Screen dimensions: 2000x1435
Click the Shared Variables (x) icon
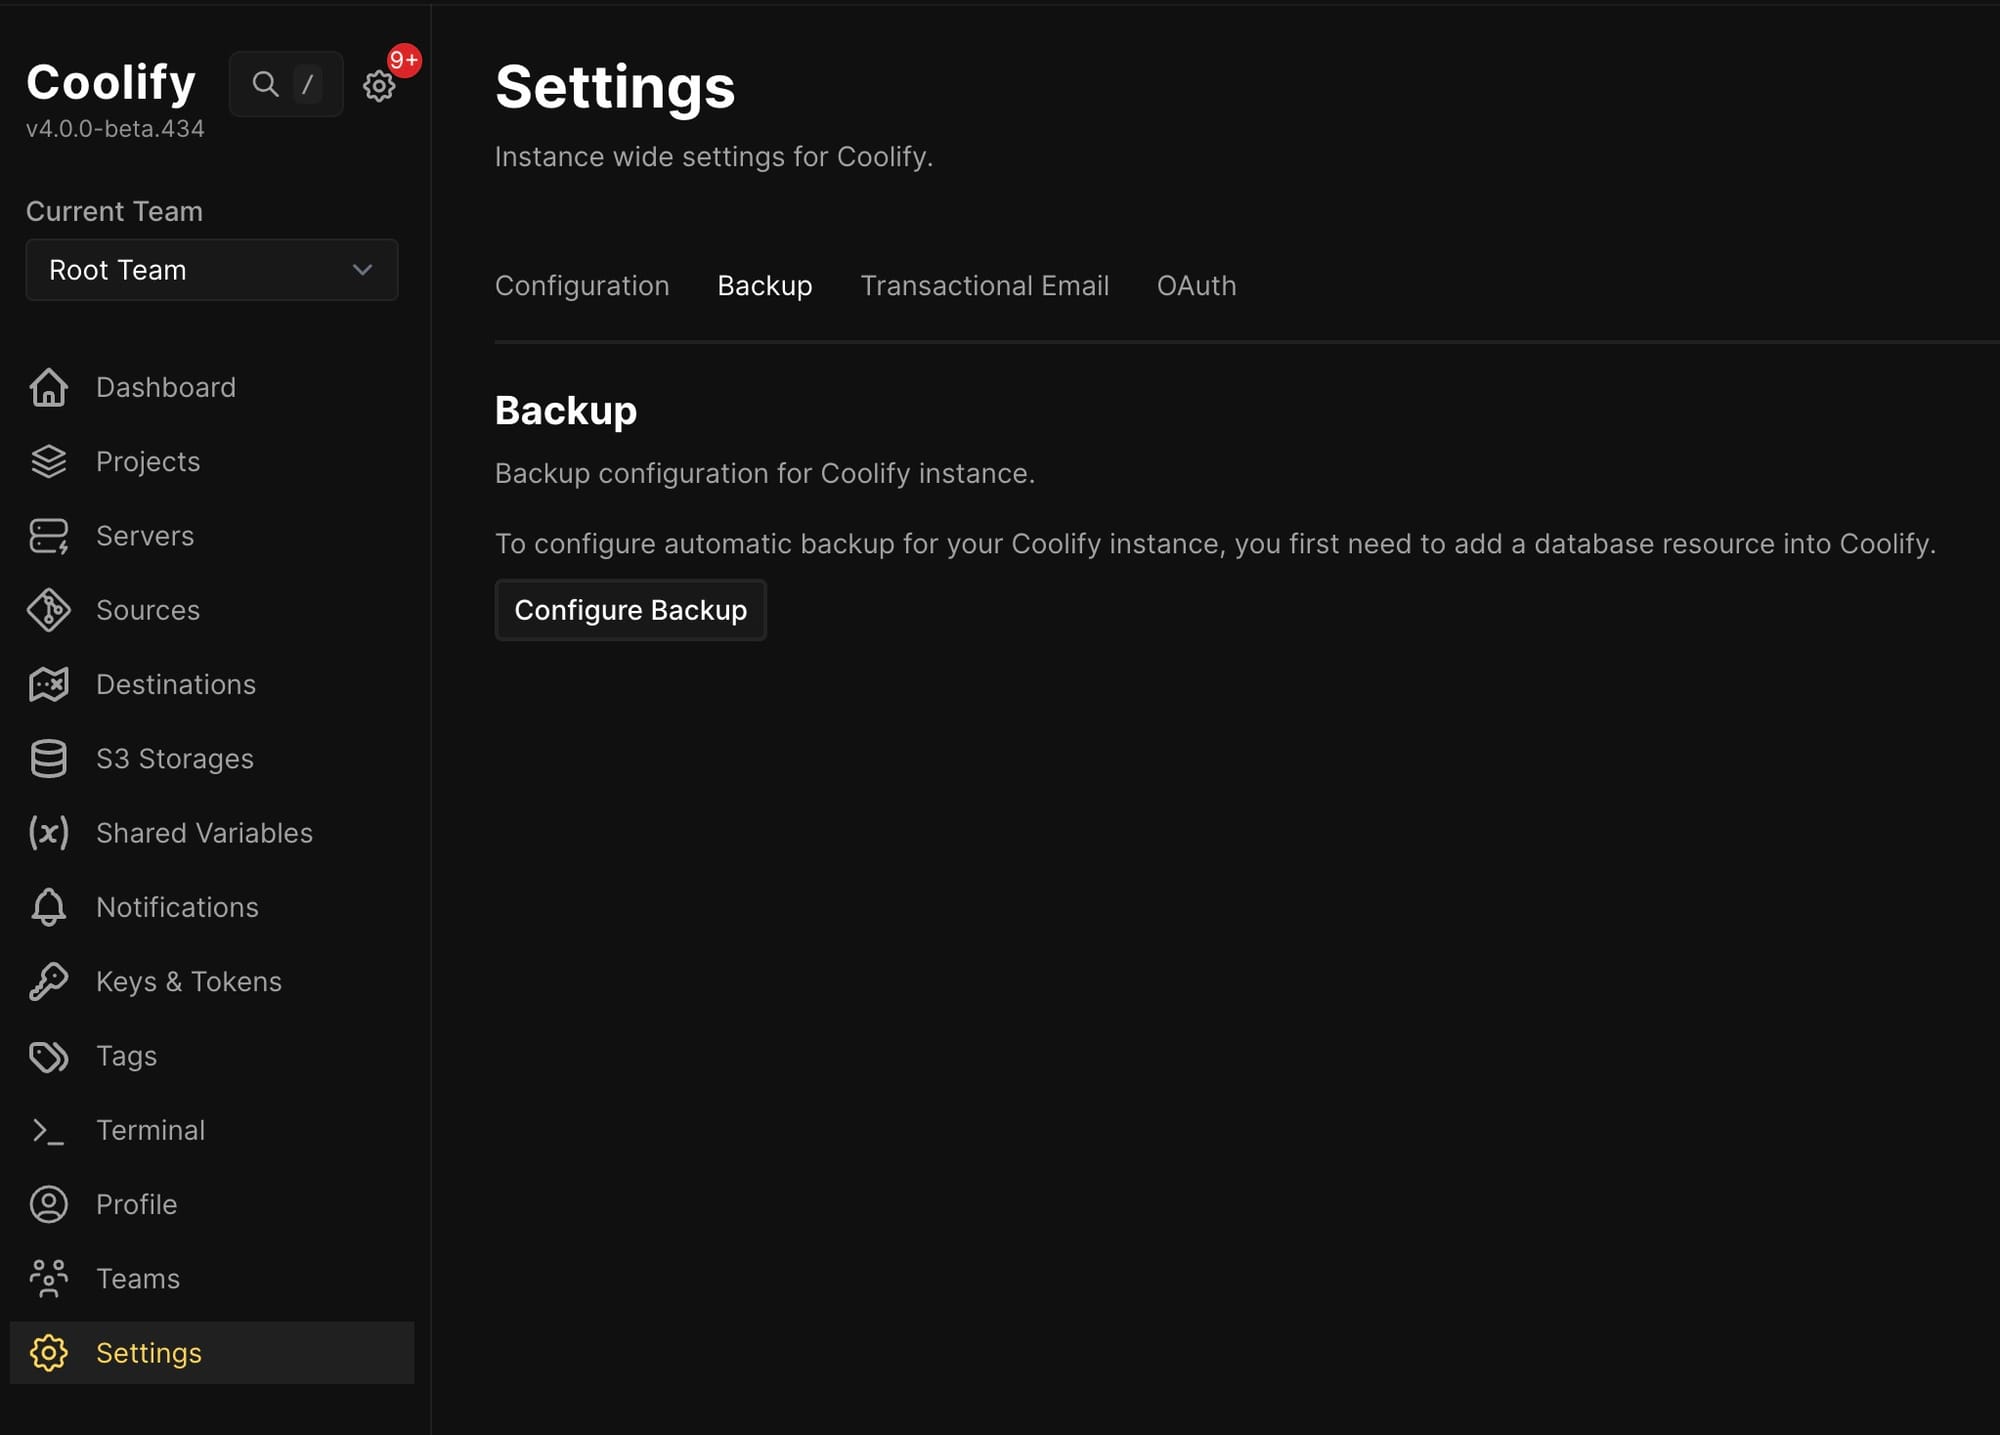click(48, 833)
